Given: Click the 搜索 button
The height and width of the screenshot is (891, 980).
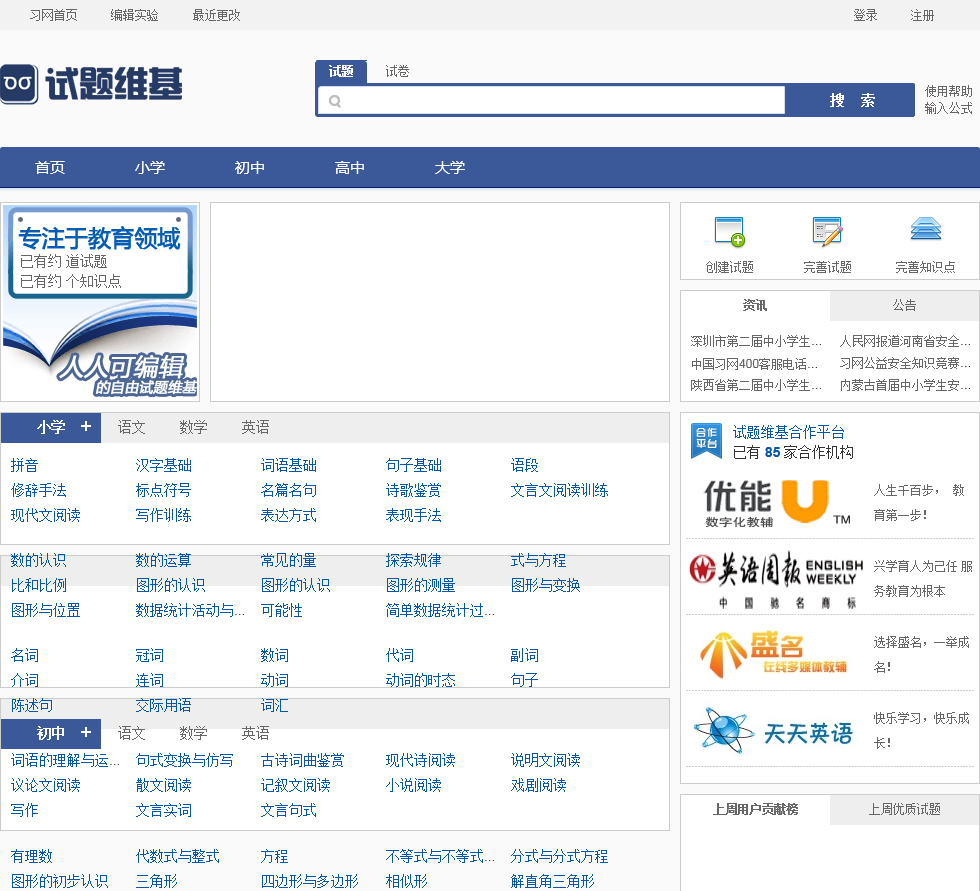Looking at the screenshot, I should point(851,101).
